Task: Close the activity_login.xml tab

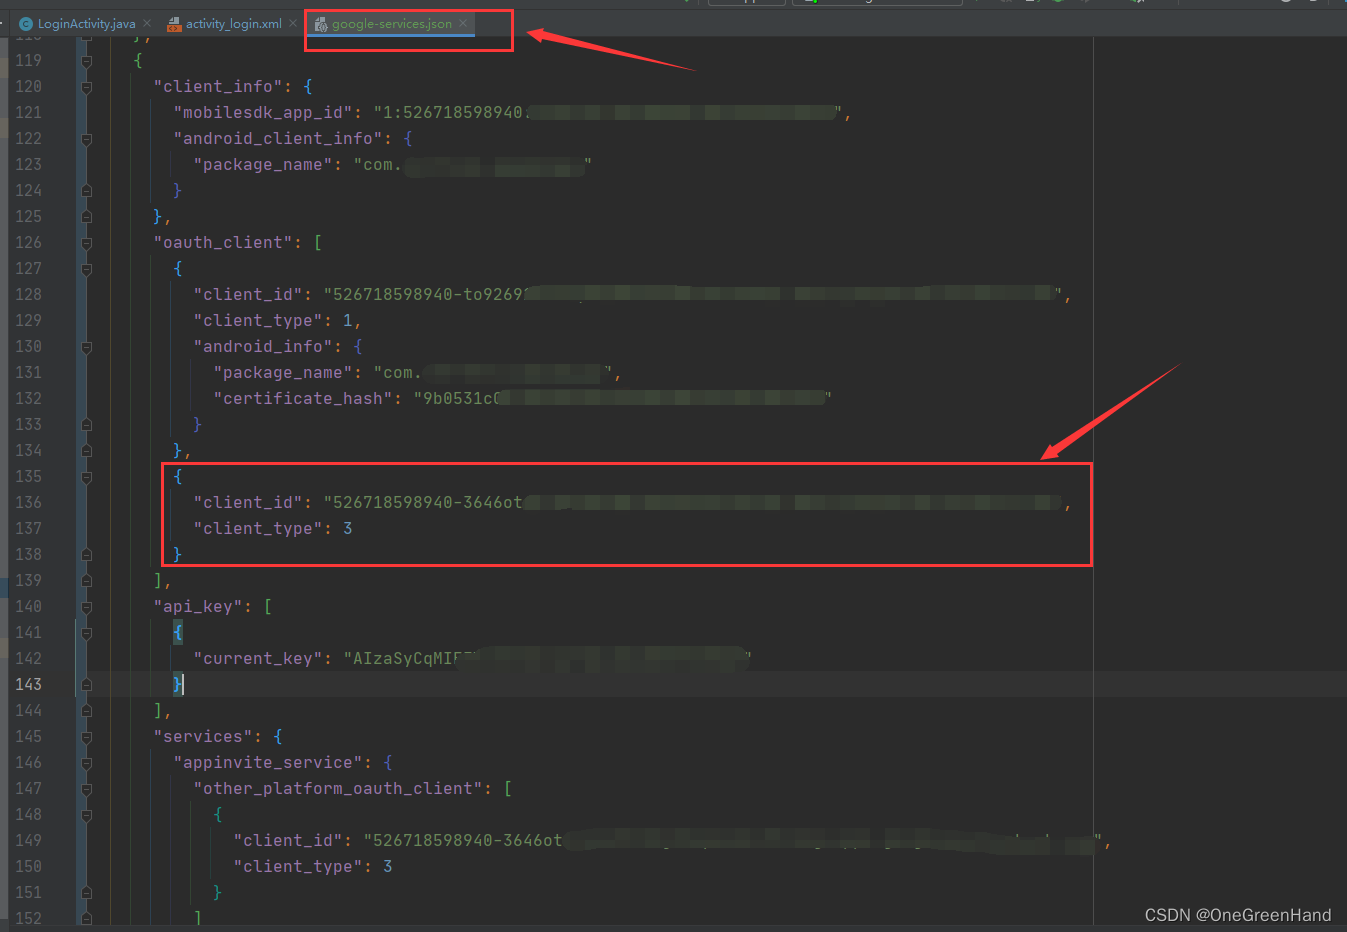Action: [x=293, y=23]
